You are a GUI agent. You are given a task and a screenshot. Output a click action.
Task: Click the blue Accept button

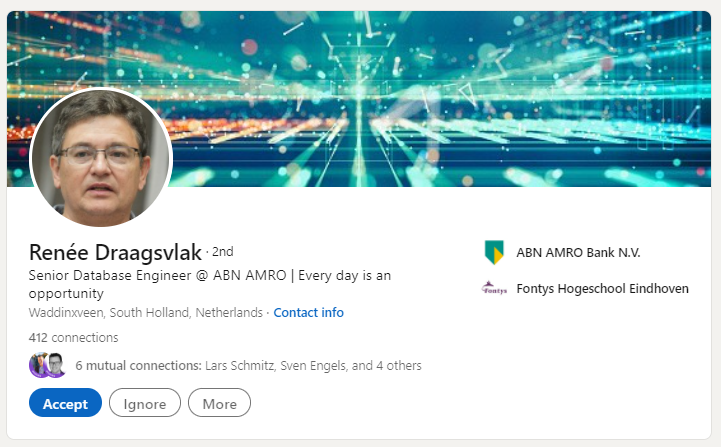pyautogui.click(x=65, y=403)
